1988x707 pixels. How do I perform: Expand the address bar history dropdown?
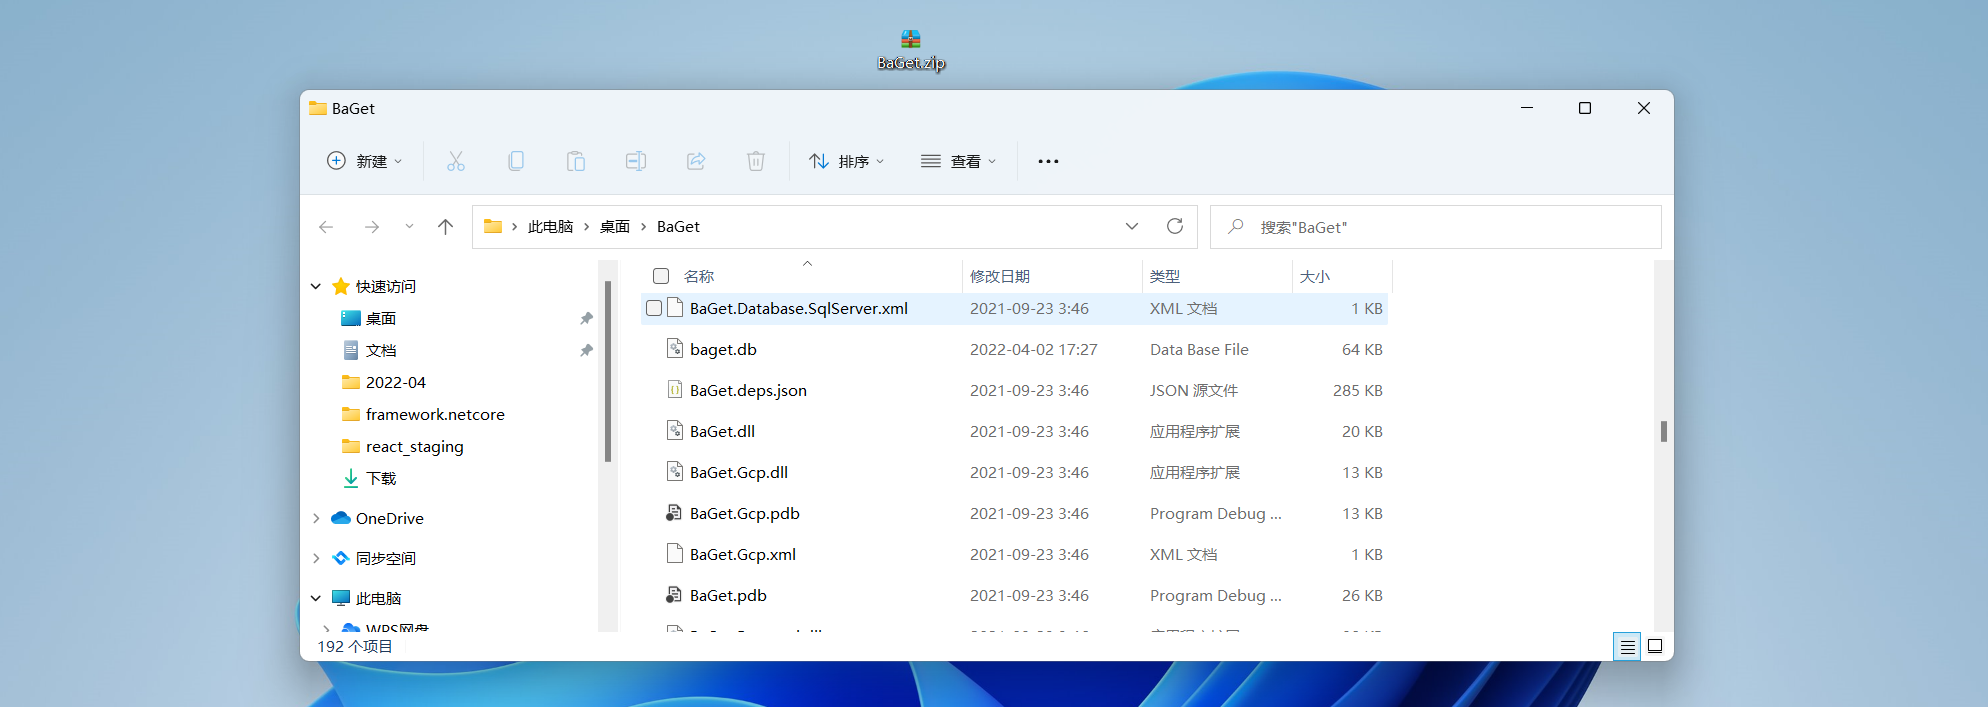[1132, 226]
